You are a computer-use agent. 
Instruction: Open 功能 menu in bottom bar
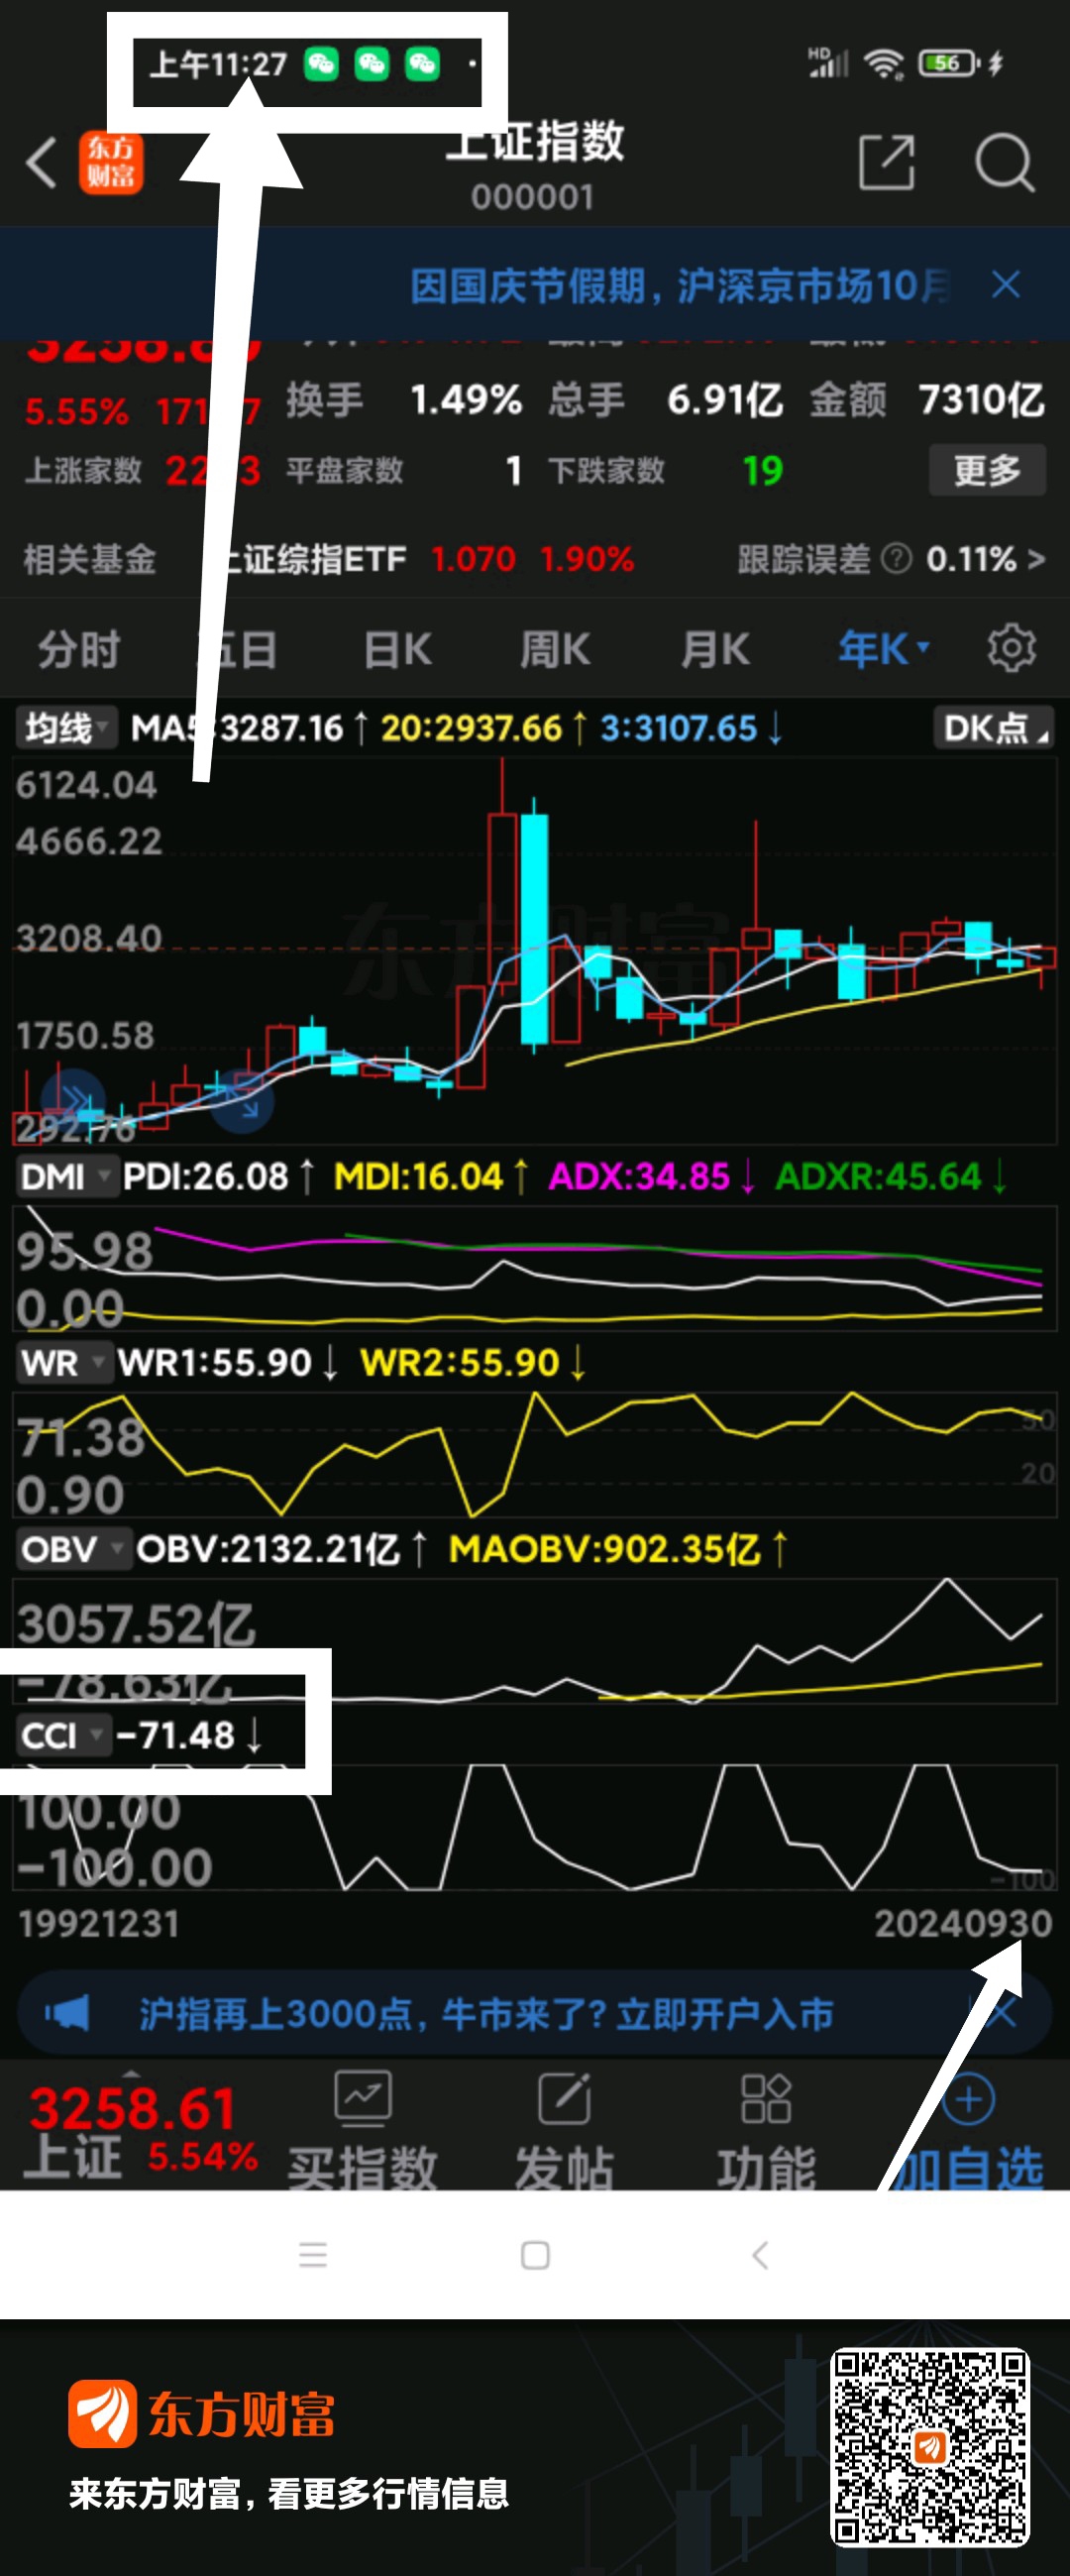(767, 2129)
